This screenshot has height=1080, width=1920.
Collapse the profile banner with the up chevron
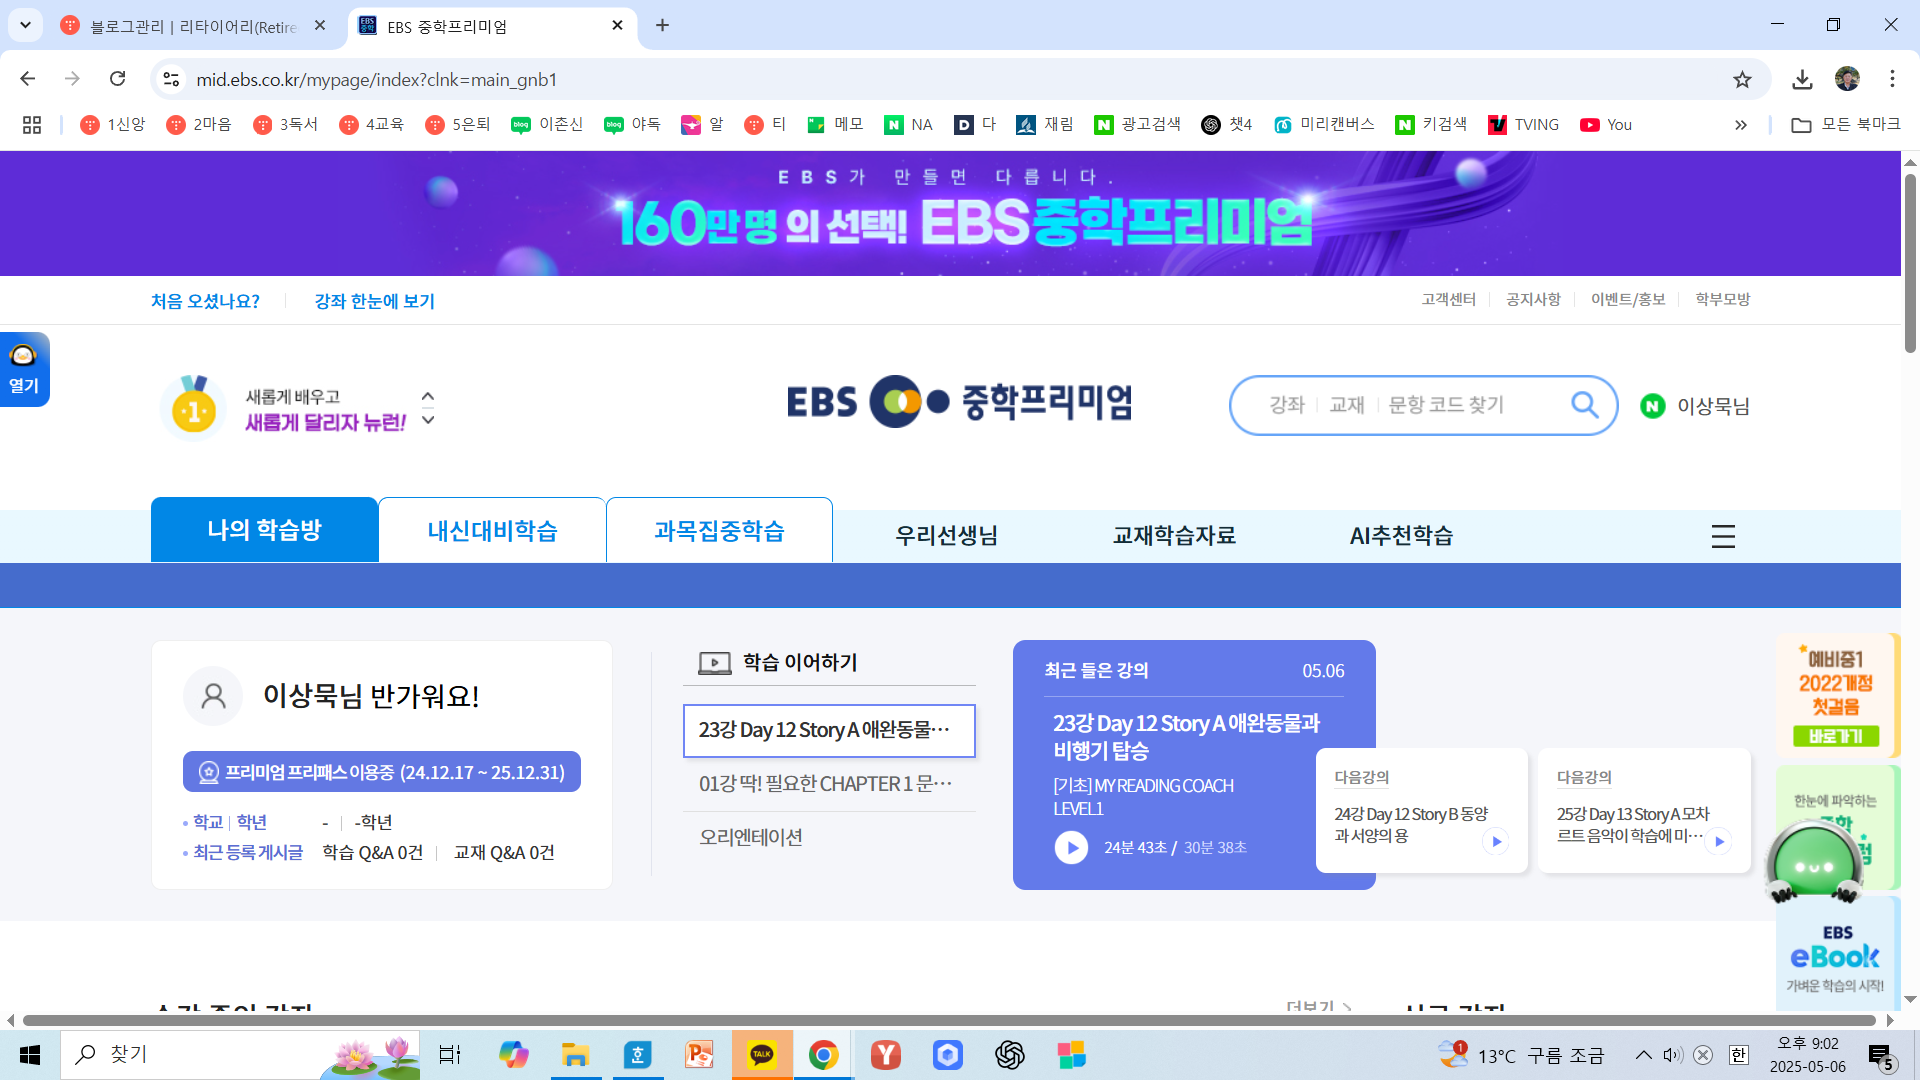click(427, 396)
